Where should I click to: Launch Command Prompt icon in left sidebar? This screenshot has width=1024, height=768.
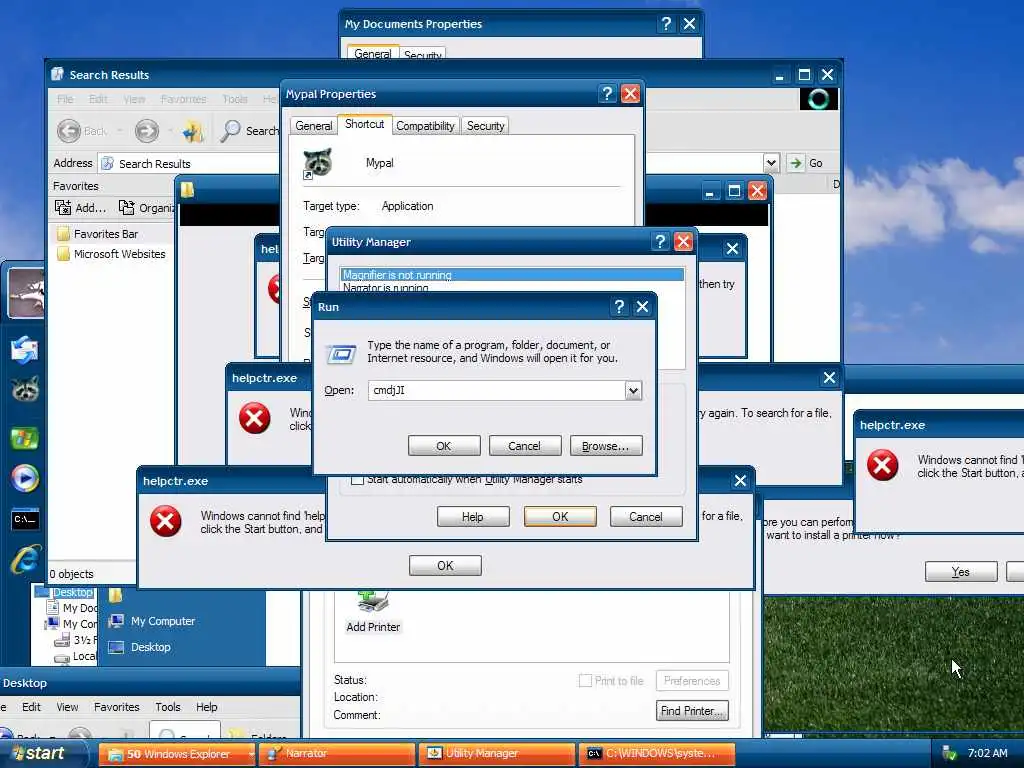[25, 519]
